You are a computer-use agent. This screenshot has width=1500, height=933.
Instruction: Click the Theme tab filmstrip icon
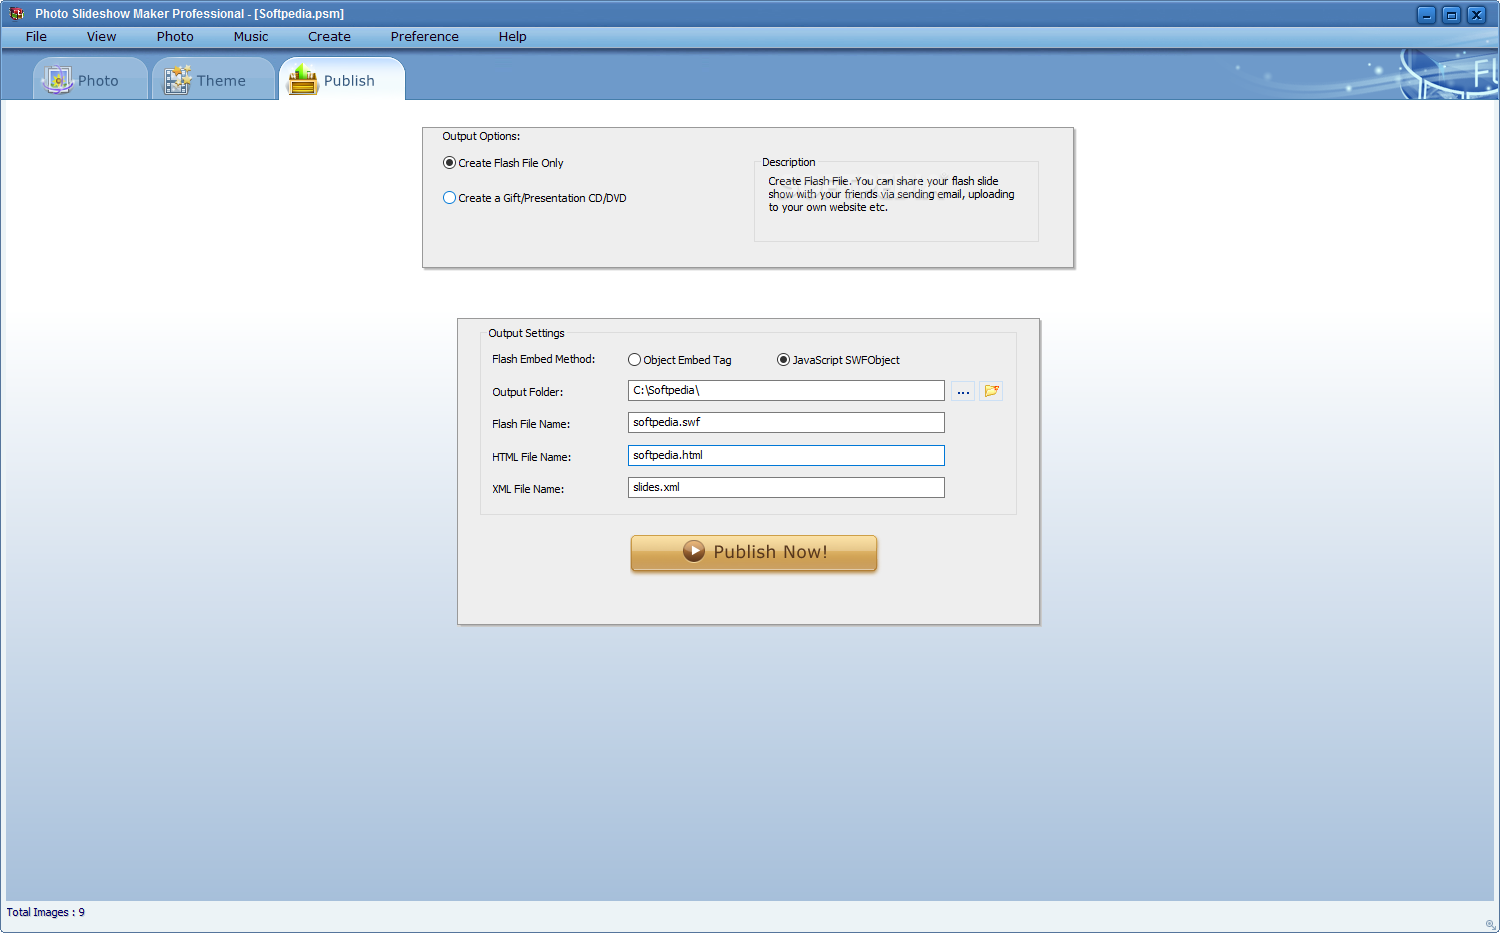click(177, 80)
